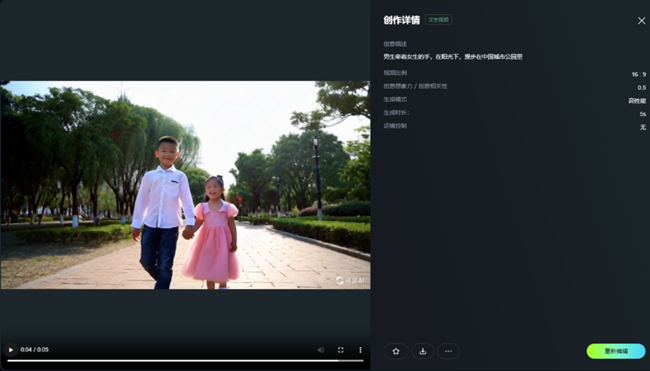
Task: Click the video frame of two children
Action: point(185,185)
